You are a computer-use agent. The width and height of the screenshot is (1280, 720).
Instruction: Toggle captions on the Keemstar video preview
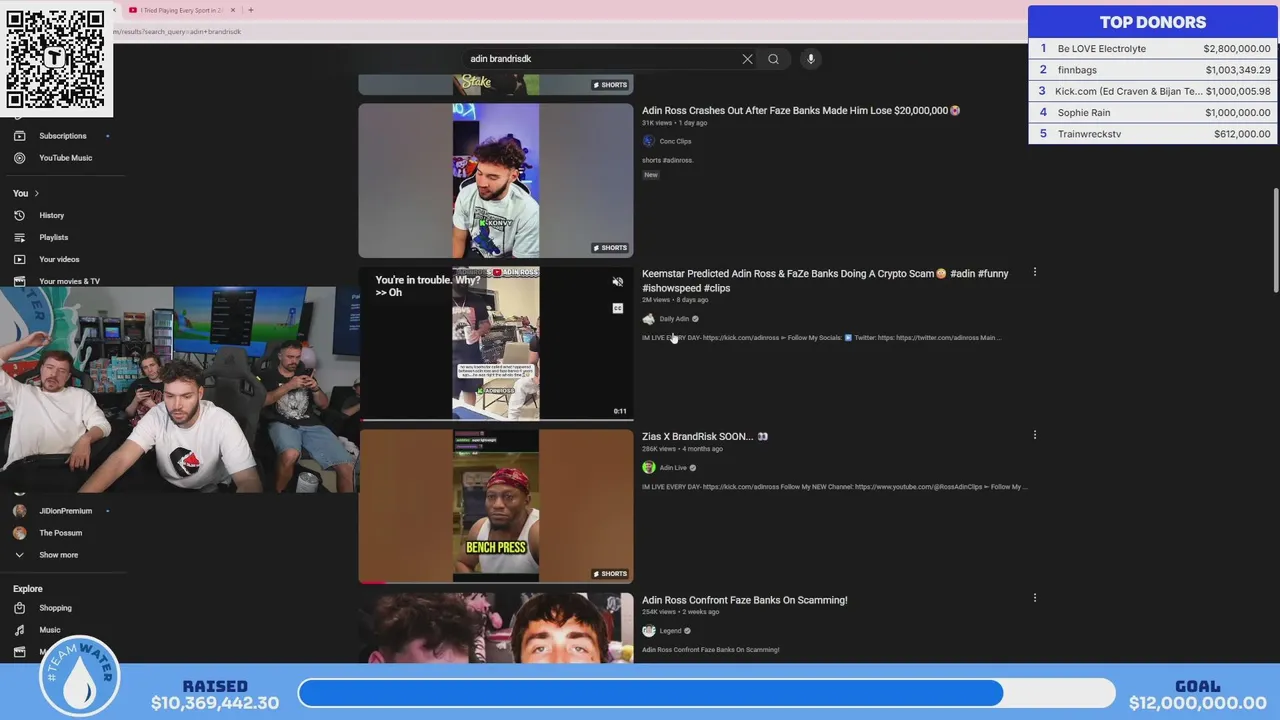[618, 308]
